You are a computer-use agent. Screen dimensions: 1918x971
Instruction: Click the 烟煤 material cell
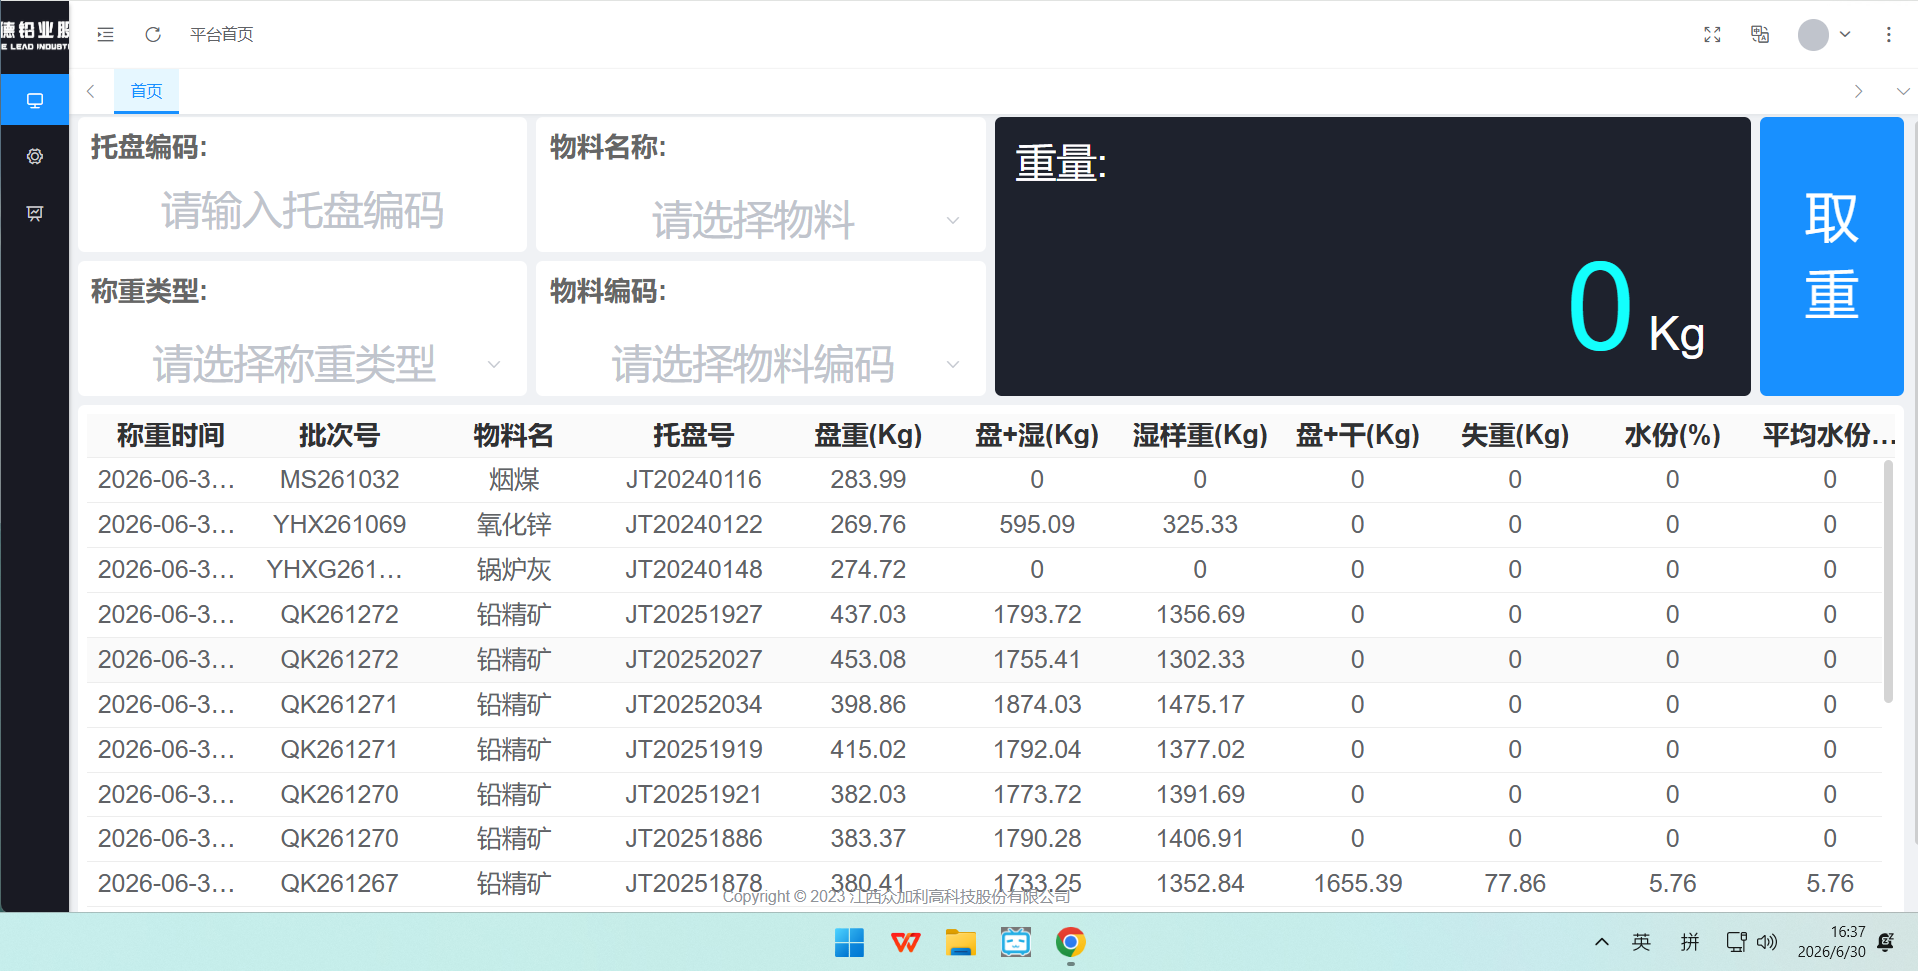513,480
